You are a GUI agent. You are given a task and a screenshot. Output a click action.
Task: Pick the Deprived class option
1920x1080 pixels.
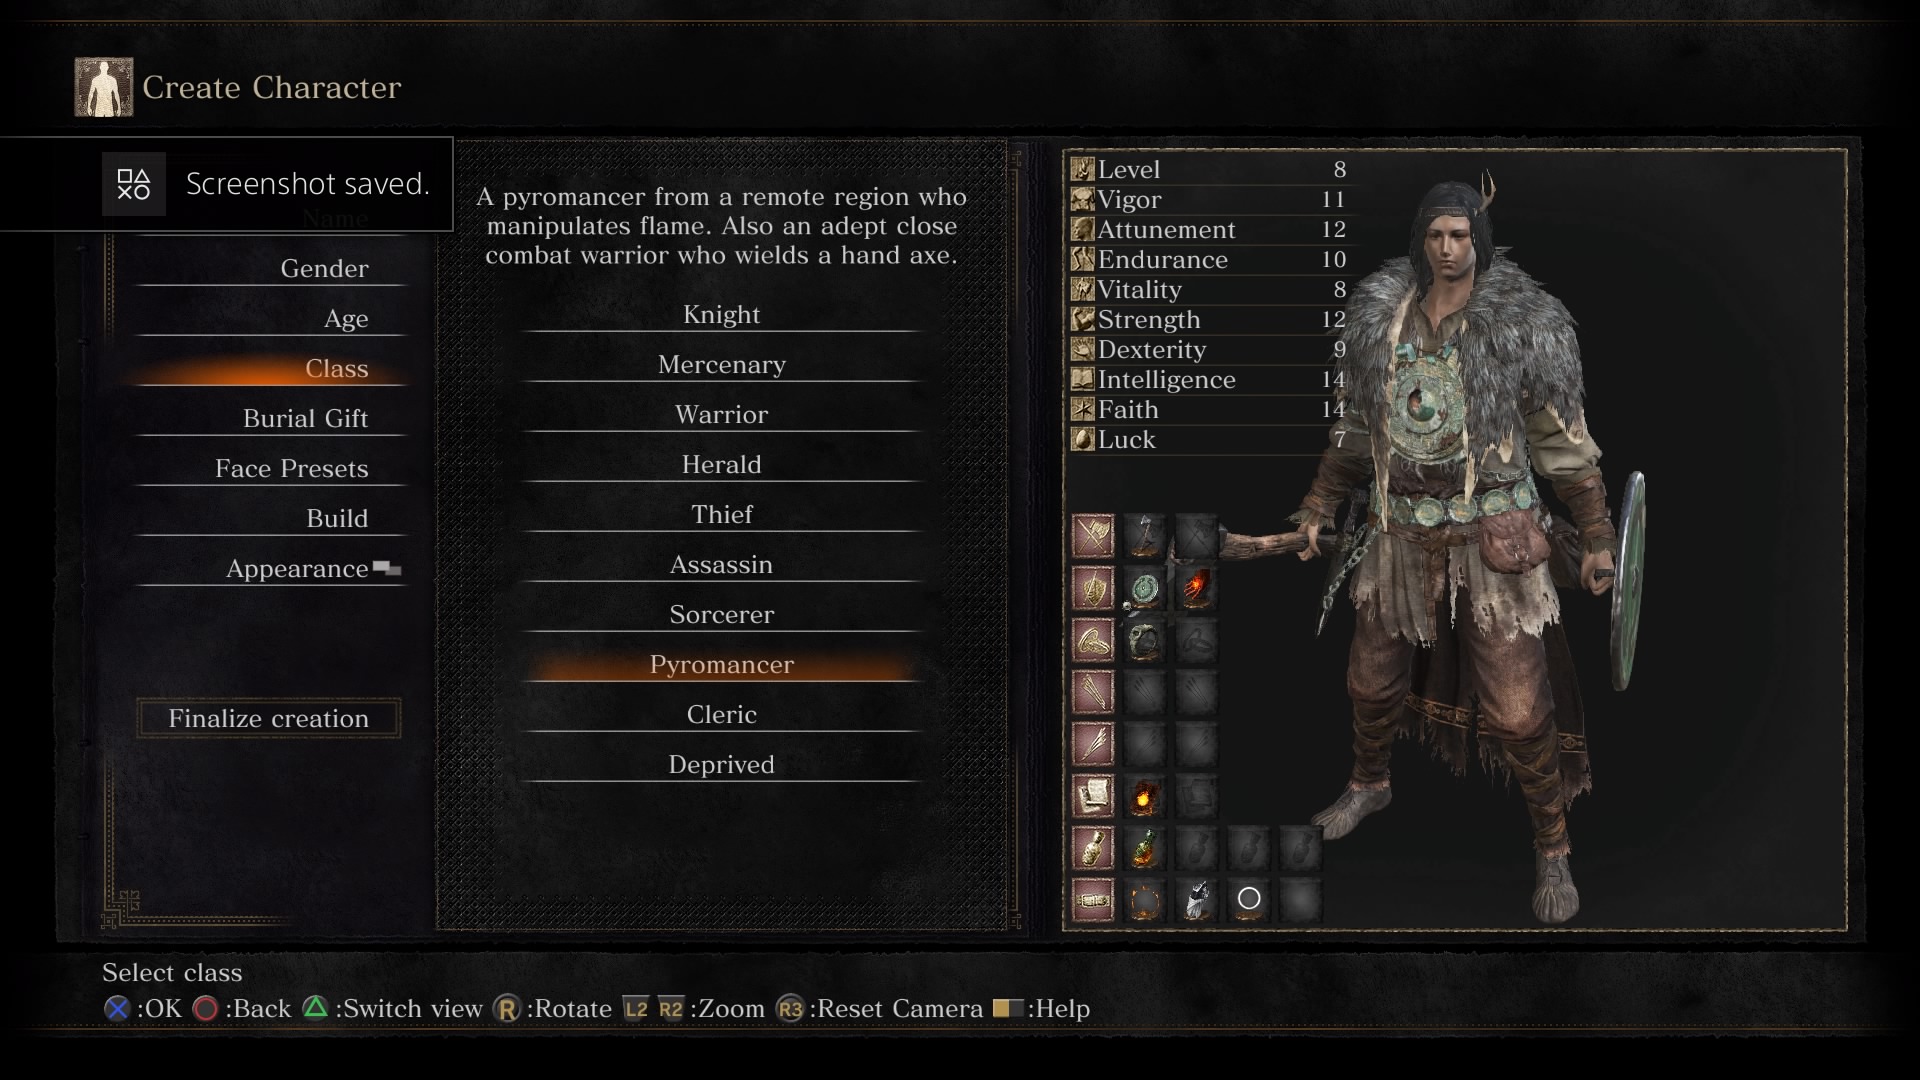(x=721, y=765)
